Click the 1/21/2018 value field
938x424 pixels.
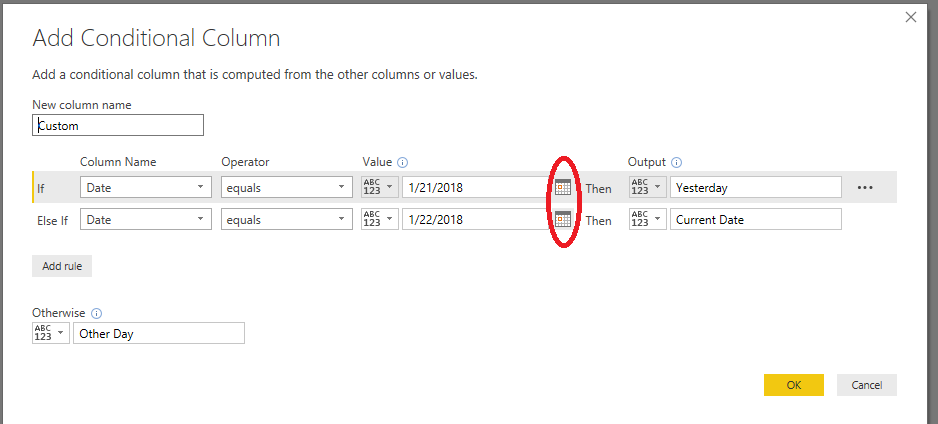(477, 187)
